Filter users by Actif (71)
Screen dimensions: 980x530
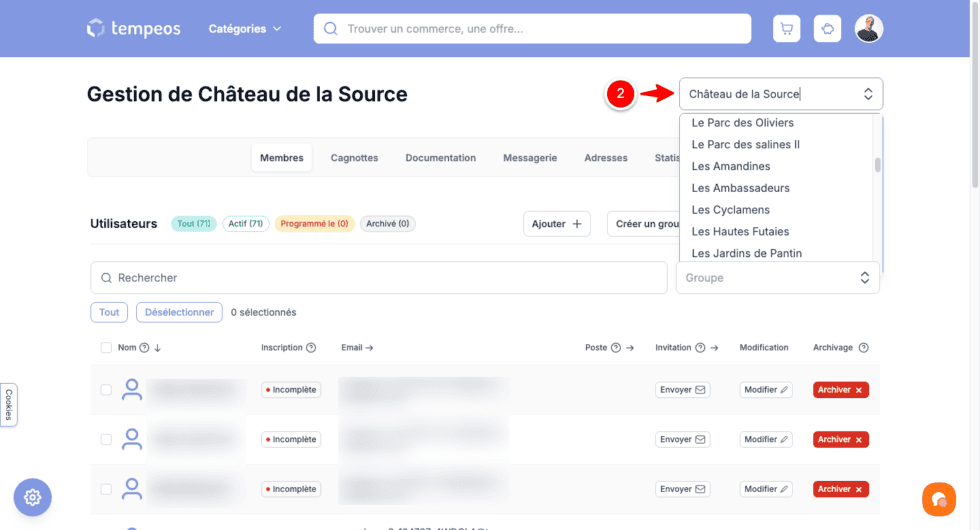click(246, 224)
